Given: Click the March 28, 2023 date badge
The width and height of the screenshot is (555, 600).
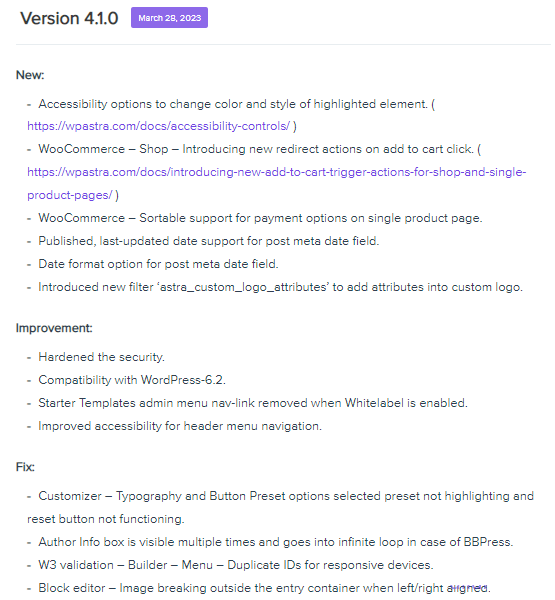Looking at the screenshot, I should coord(169,18).
